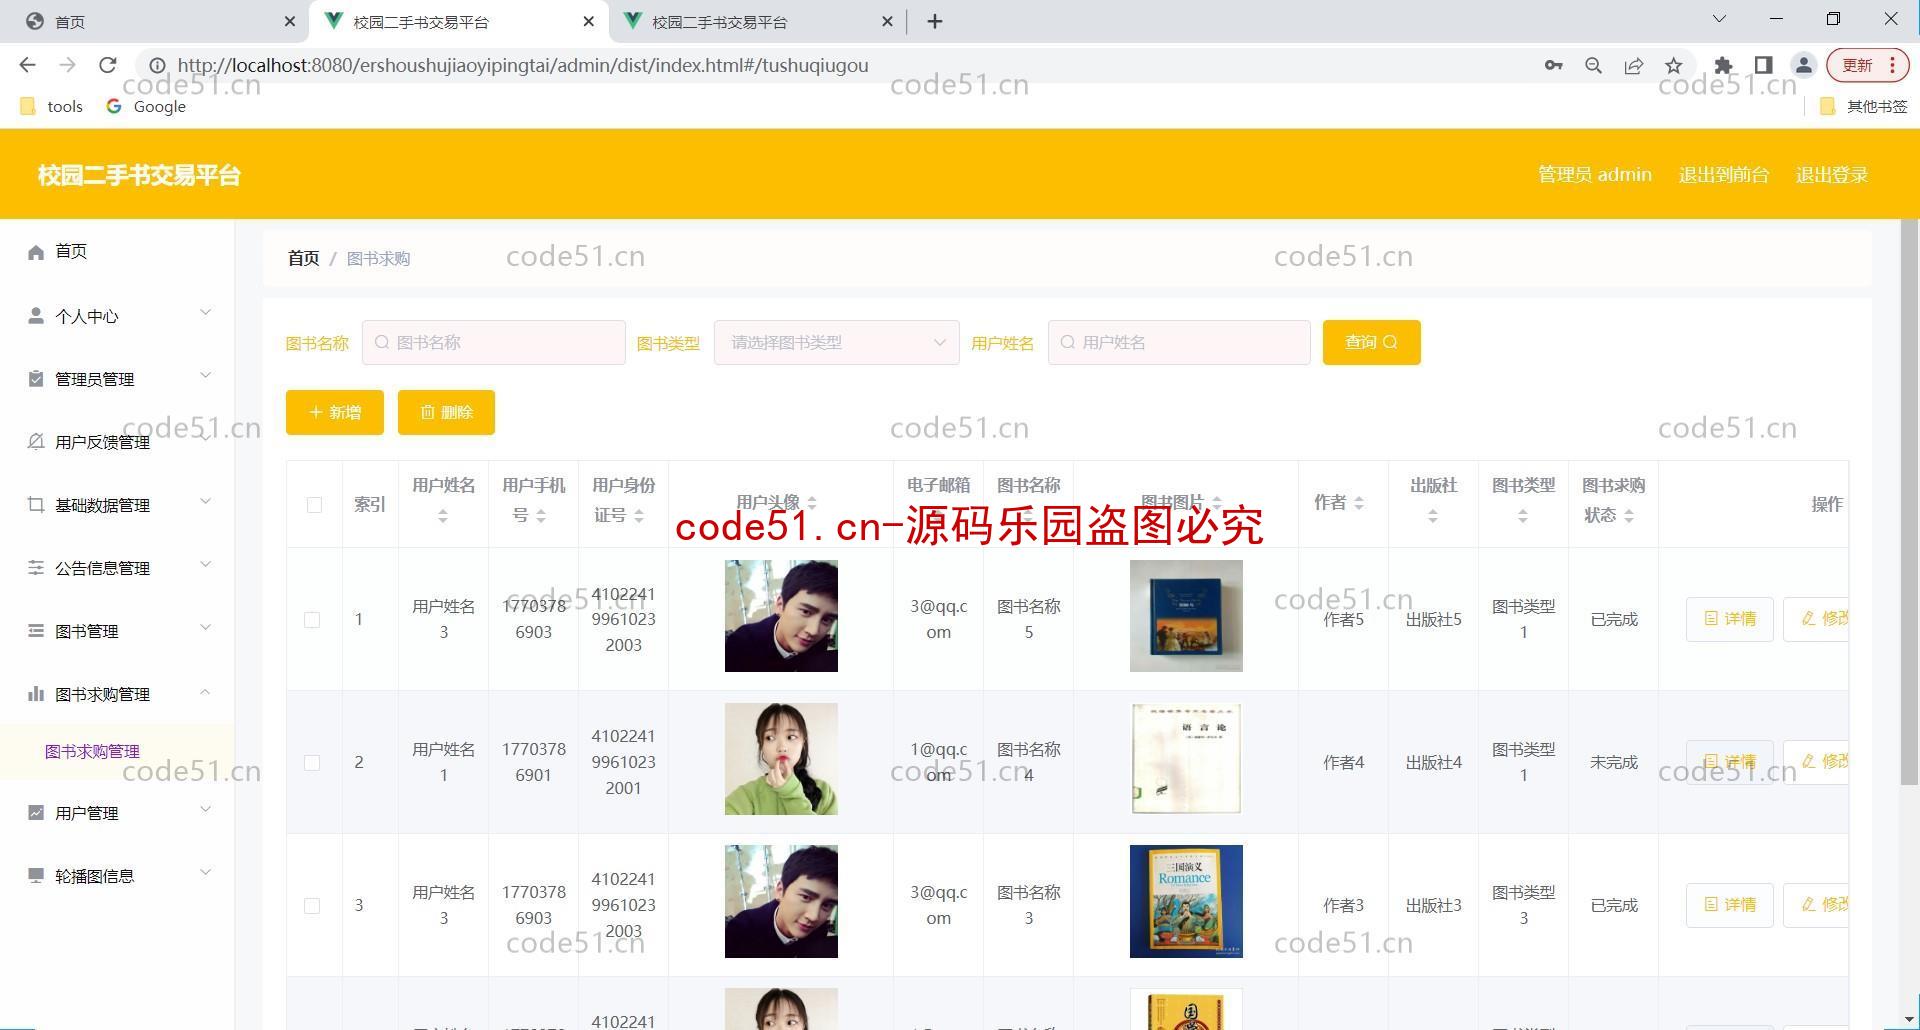Image resolution: width=1920 pixels, height=1030 pixels.
Task: Go back with browser back arrow
Action: point(28,65)
